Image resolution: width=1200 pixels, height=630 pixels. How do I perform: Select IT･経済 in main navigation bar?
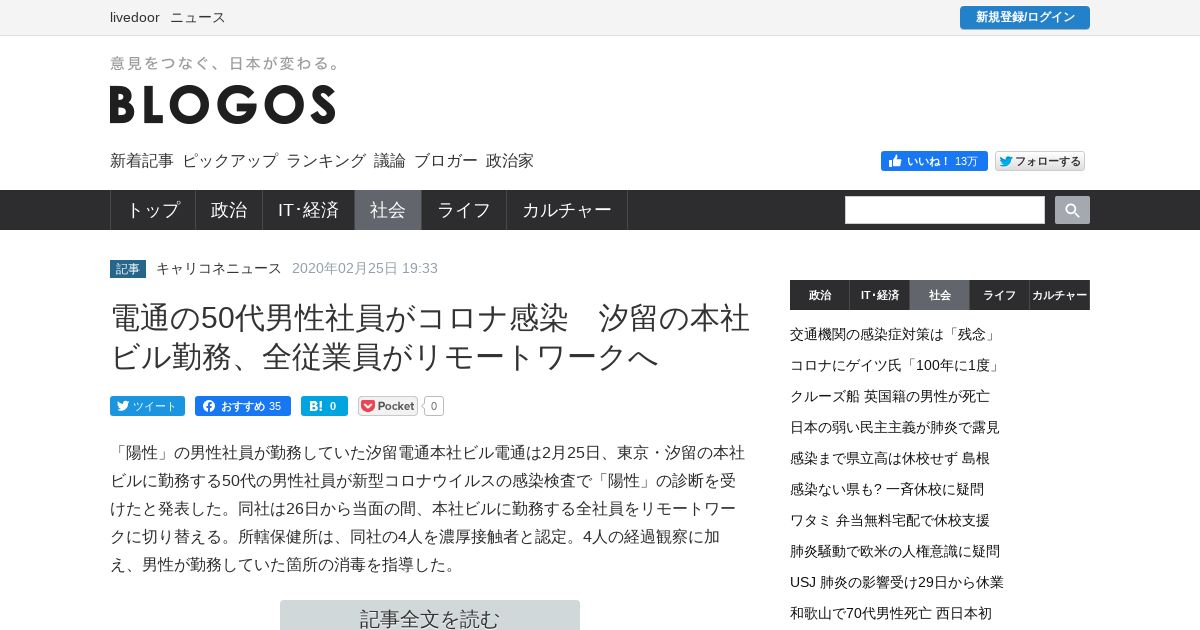coord(308,210)
